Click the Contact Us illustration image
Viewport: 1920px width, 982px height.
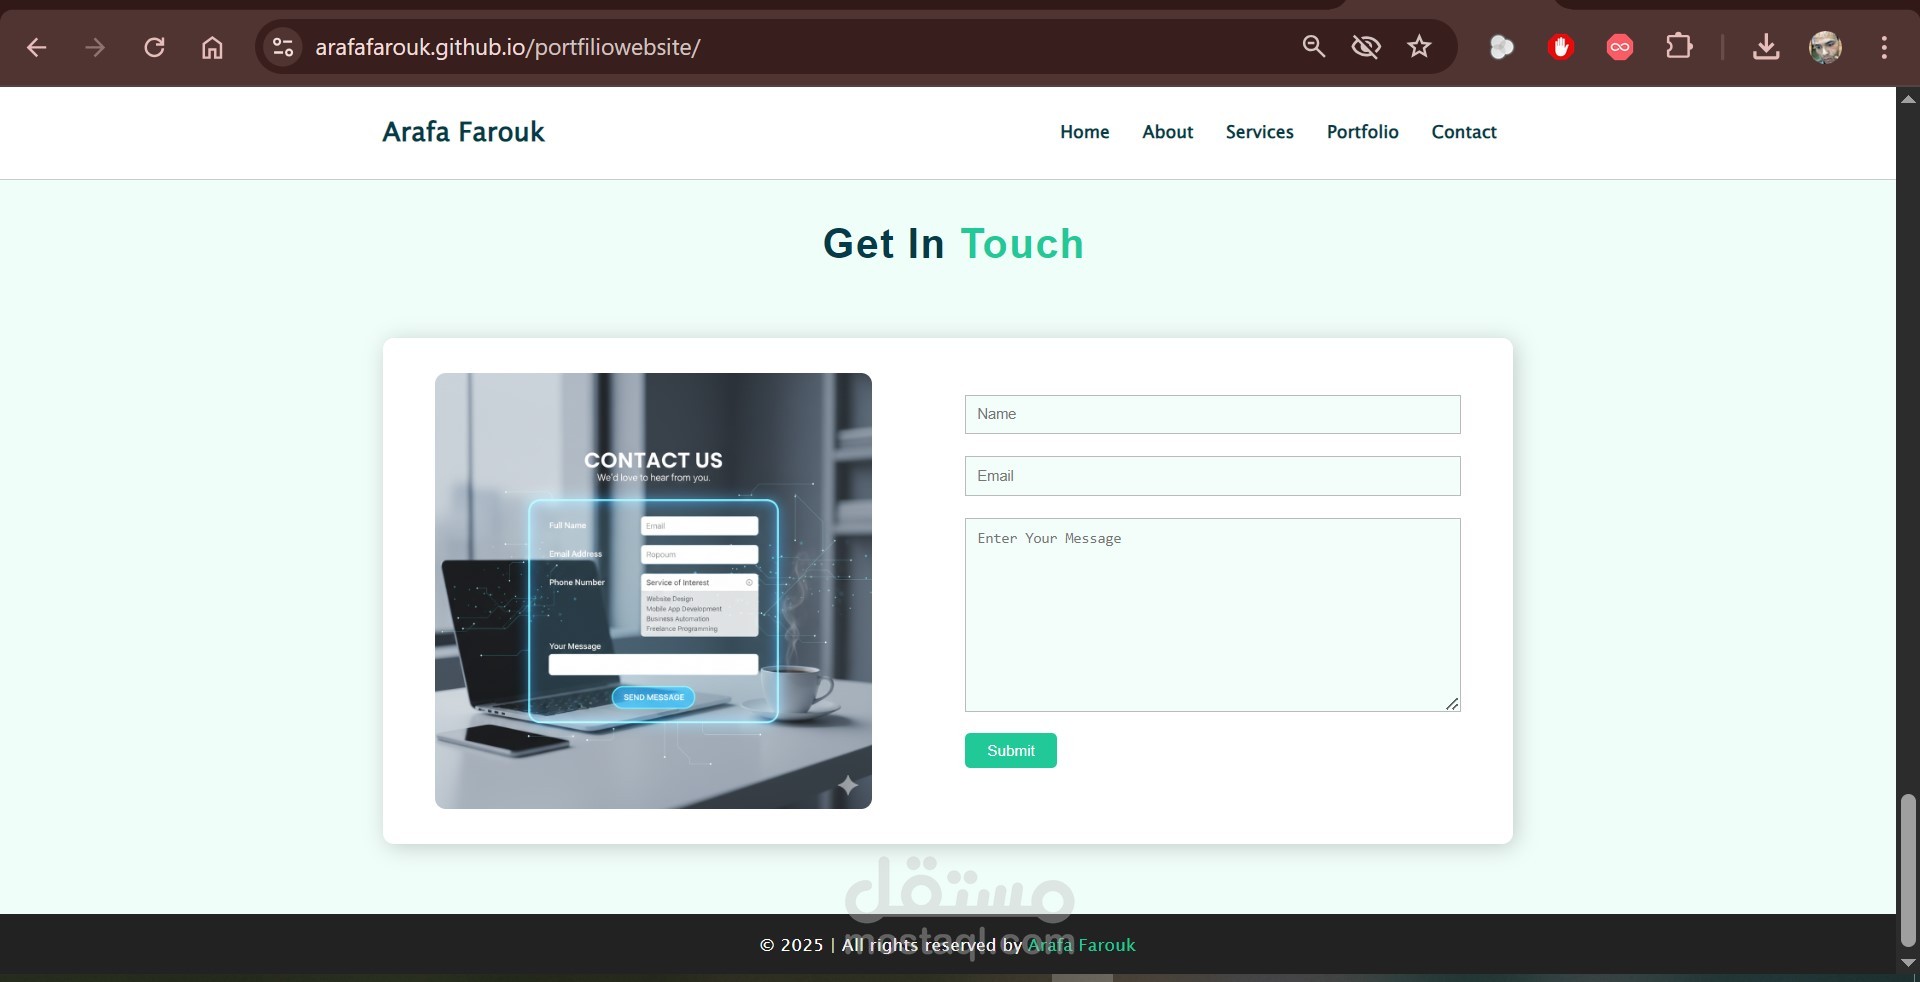tap(653, 591)
